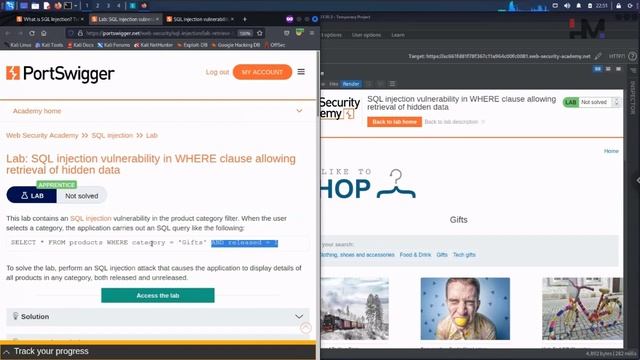Open the colorful bicycle product image
Viewport: 640px width, 360px height.
[582, 309]
